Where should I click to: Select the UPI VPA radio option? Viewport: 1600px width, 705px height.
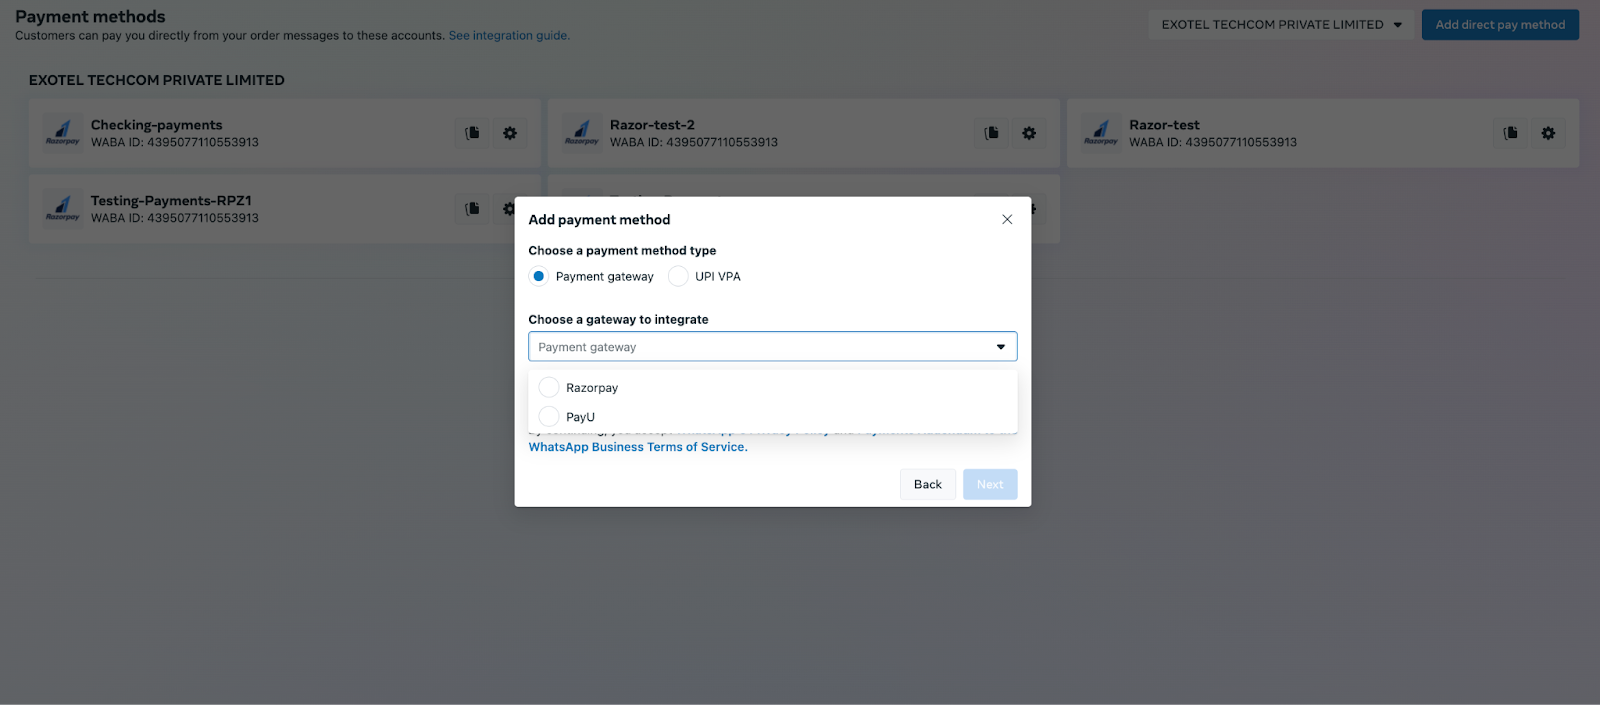coord(678,277)
